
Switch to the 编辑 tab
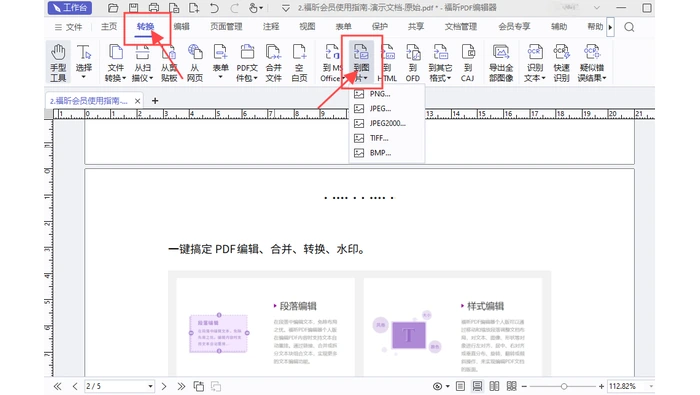click(181, 27)
